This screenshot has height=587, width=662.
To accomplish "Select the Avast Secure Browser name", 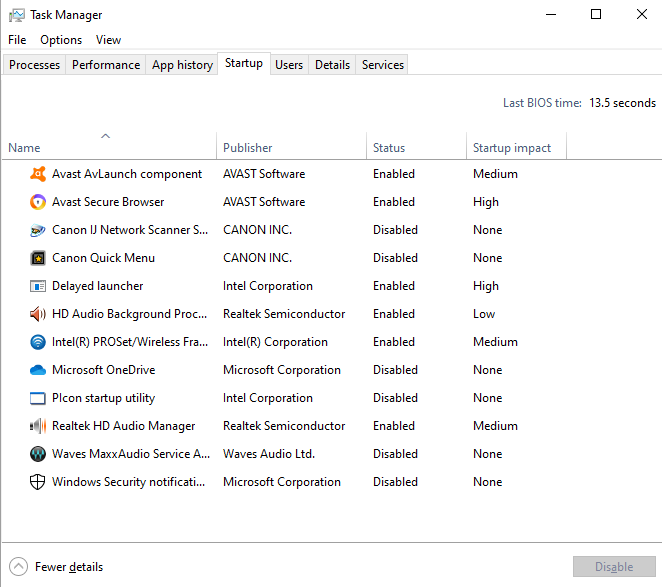I will click(x=108, y=202).
